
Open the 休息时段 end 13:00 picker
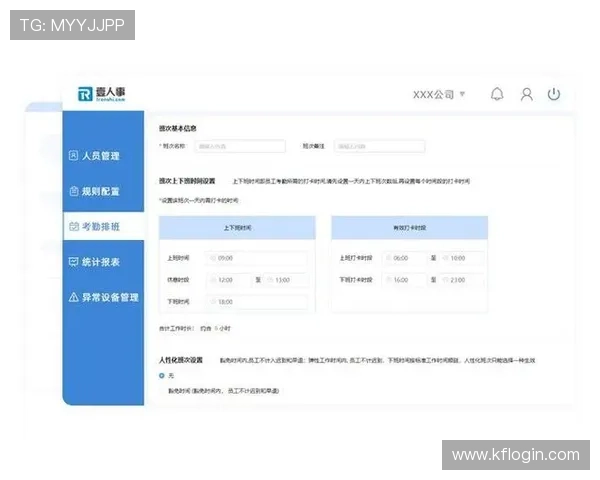(285, 280)
